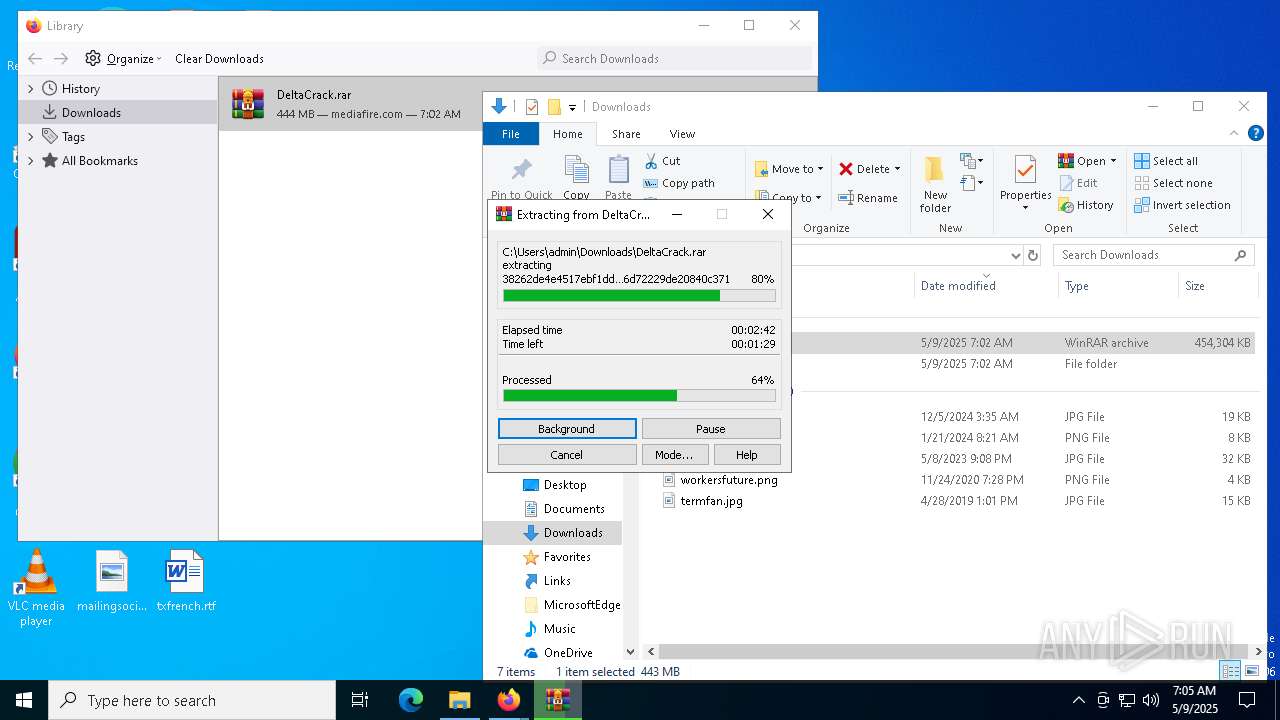Click Edit in ribbon Open group
Image resolution: width=1280 pixels, height=720 pixels.
click(1078, 183)
